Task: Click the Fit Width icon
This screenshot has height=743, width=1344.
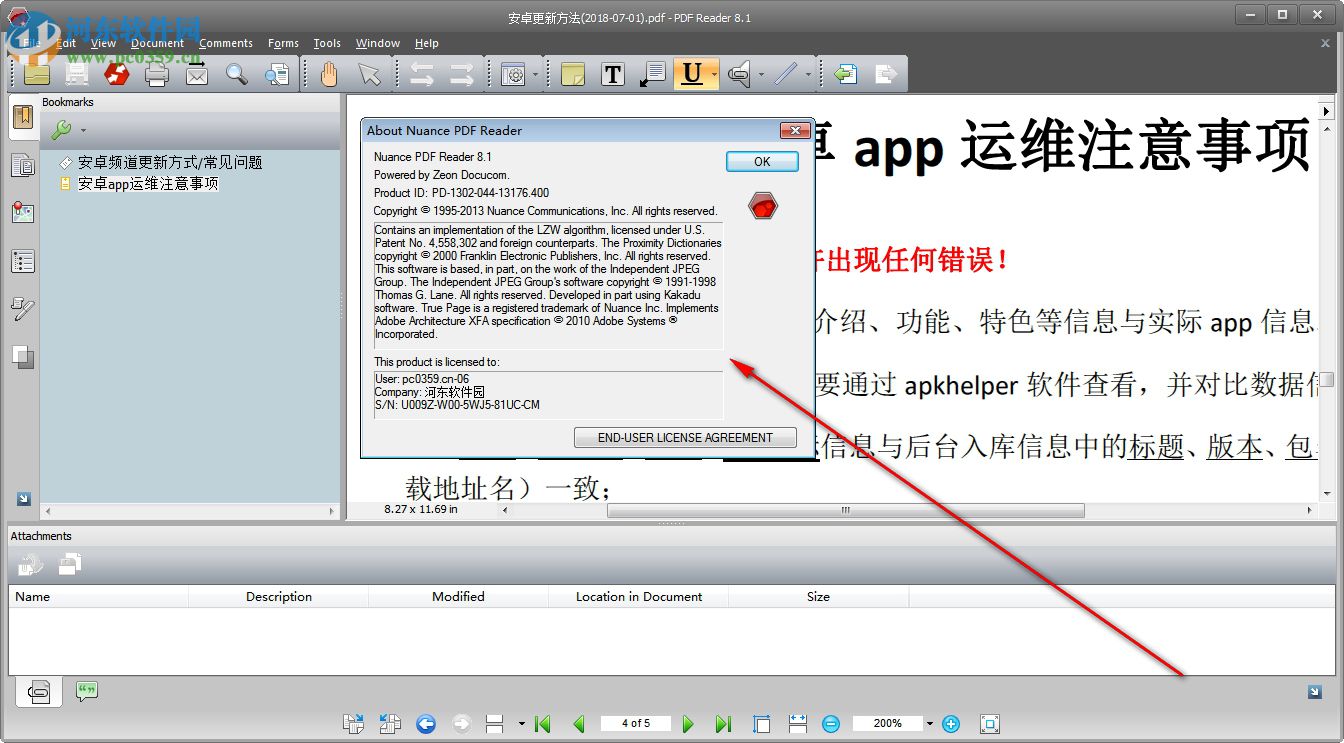Action: (x=798, y=723)
